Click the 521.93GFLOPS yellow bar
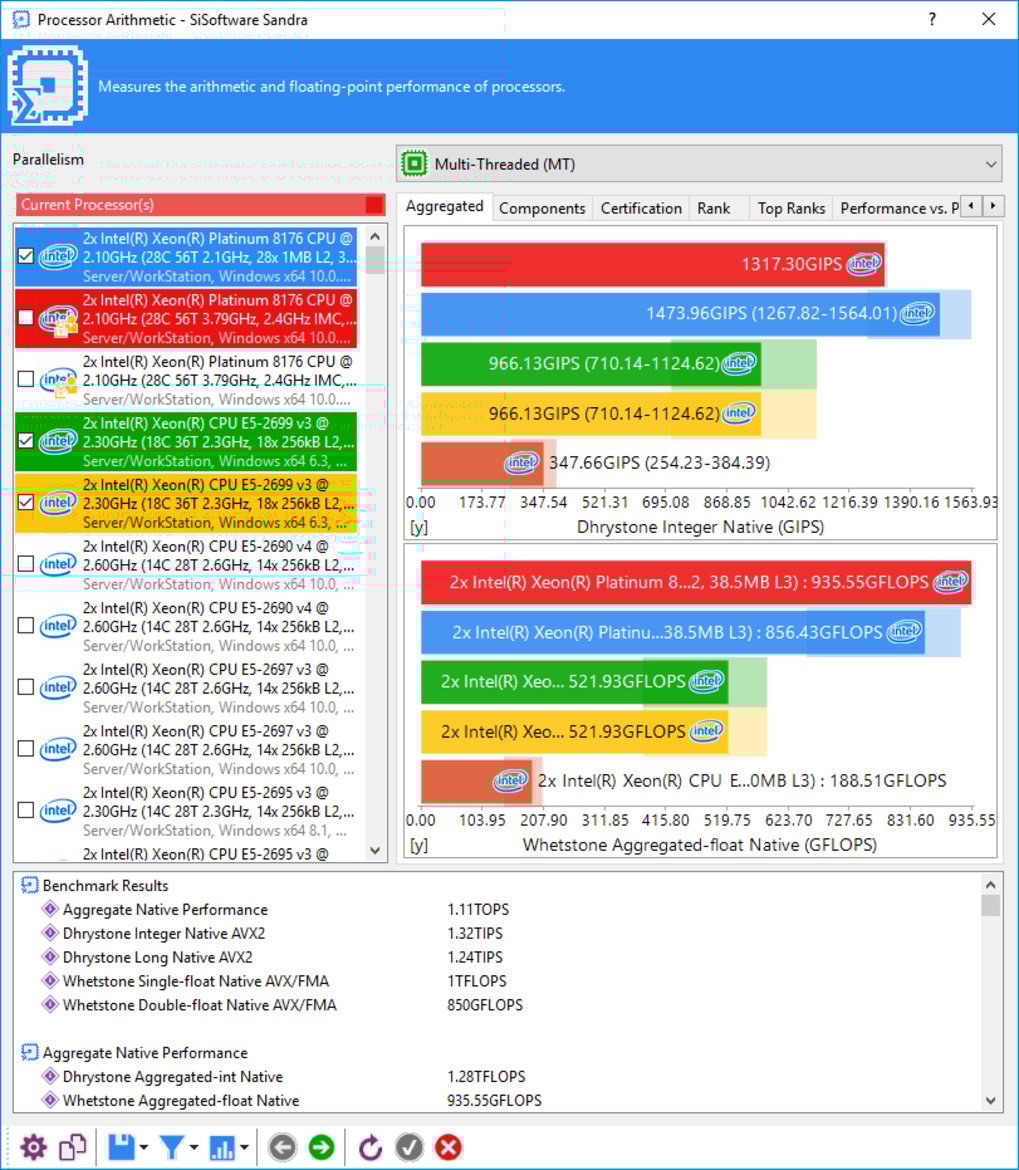Image resolution: width=1019 pixels, height=1170 pixels. coord(574,731)
